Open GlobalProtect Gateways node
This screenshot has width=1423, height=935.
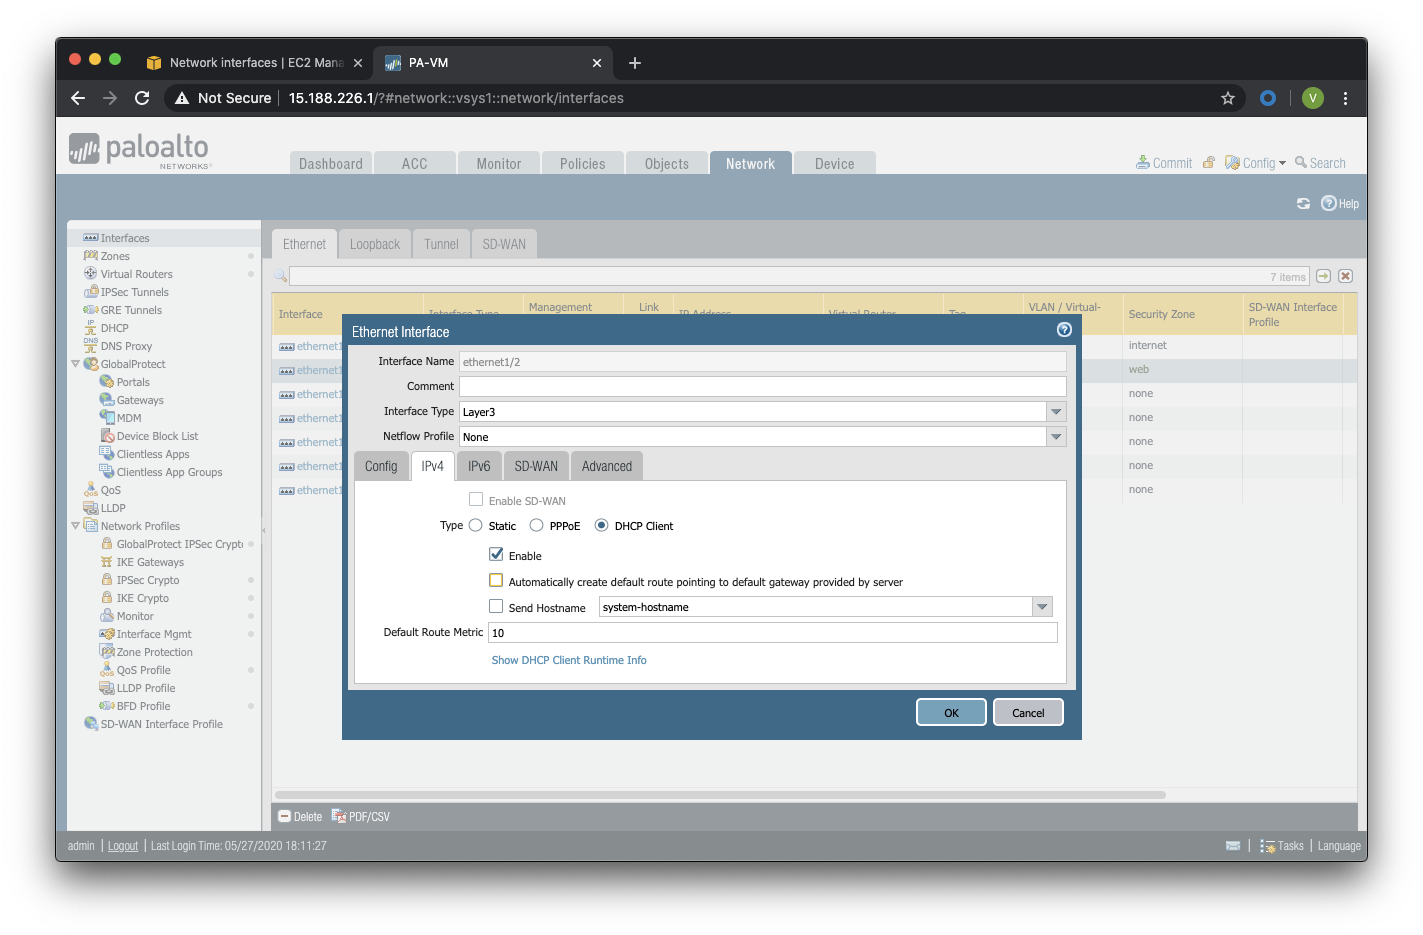[x=140, y=400]
